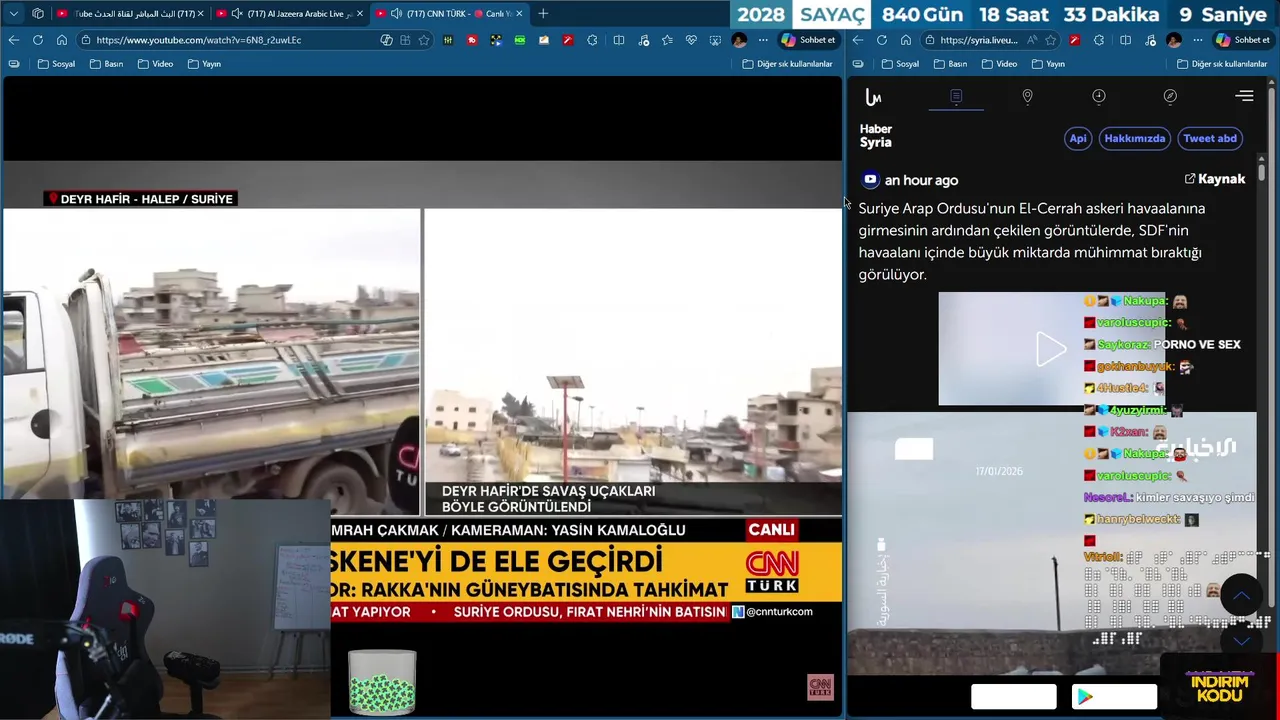
Task: Click the Google Play store badge
Action: point(1114,697)
